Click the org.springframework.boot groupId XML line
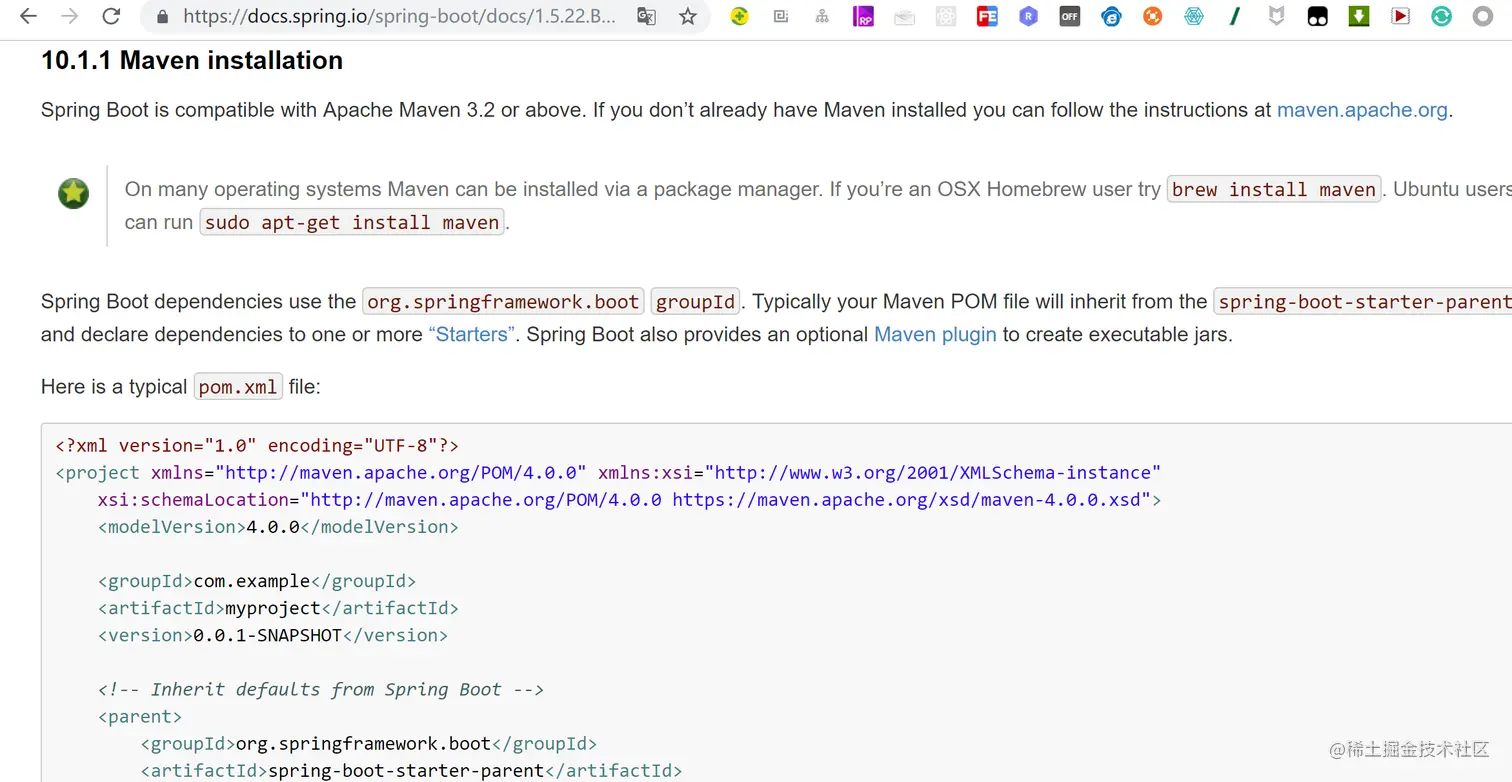The width and height of the screenshot is (1512, 782). tap(369, 743)
